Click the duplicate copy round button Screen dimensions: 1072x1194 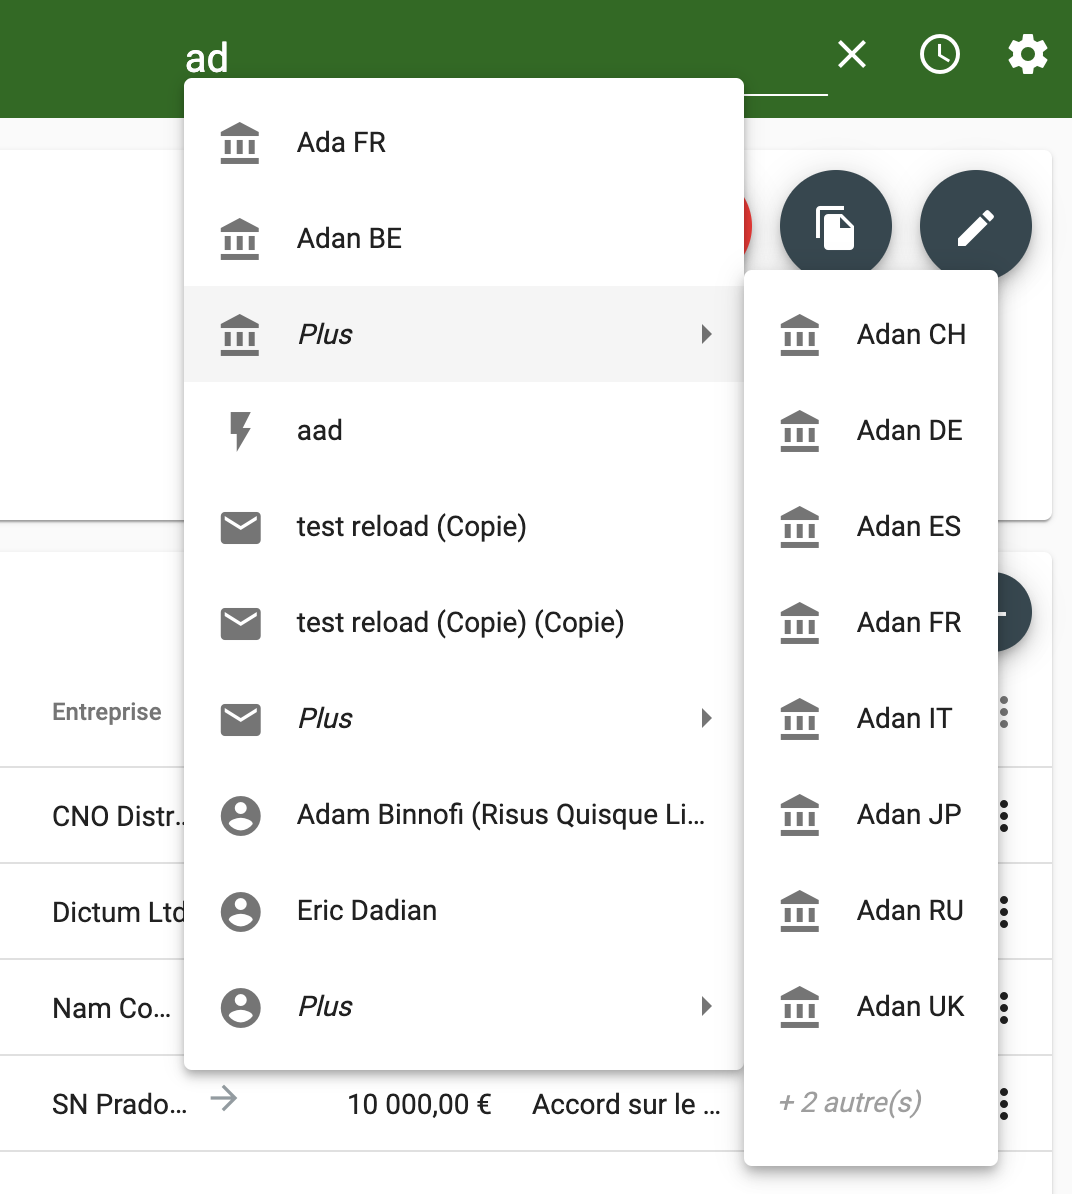[835, 226]
